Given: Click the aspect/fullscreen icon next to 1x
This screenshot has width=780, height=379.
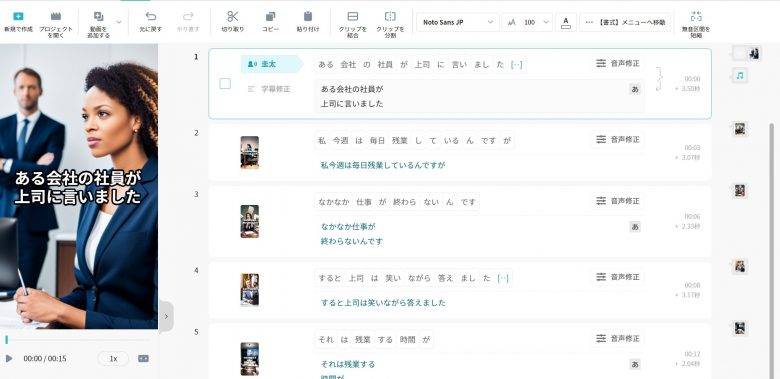Looking at the screenshot, I should (143, 358).
